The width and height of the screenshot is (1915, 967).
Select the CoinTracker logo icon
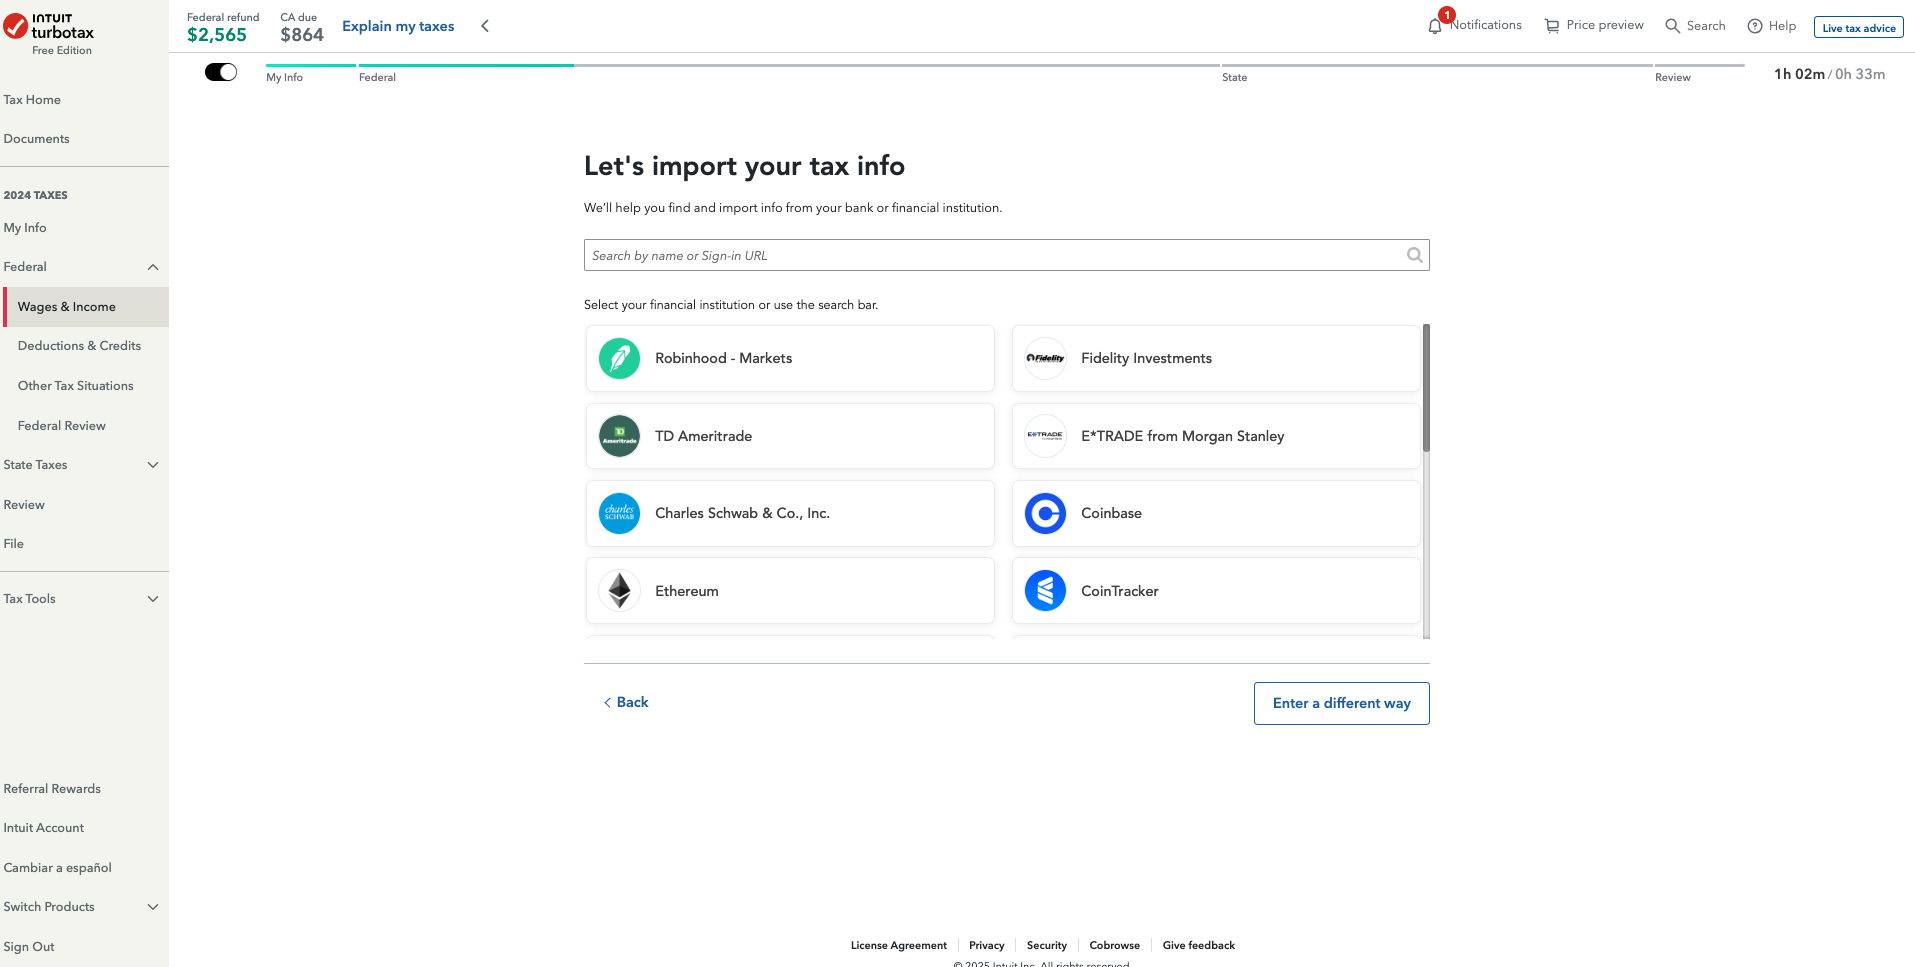[x=1045, y=591]
